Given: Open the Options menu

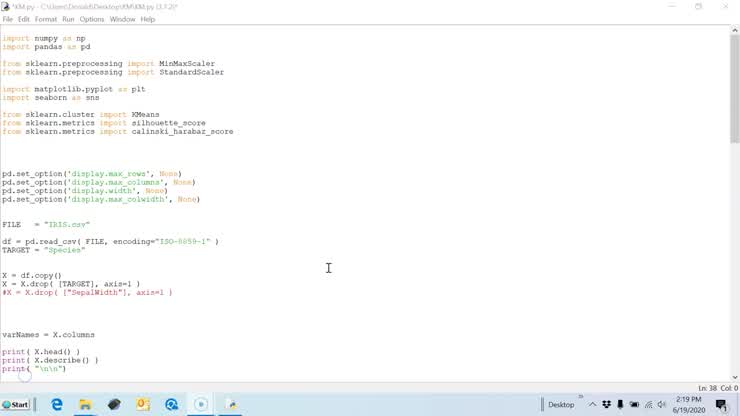Looking at the screenshot, I should [92, 19].
